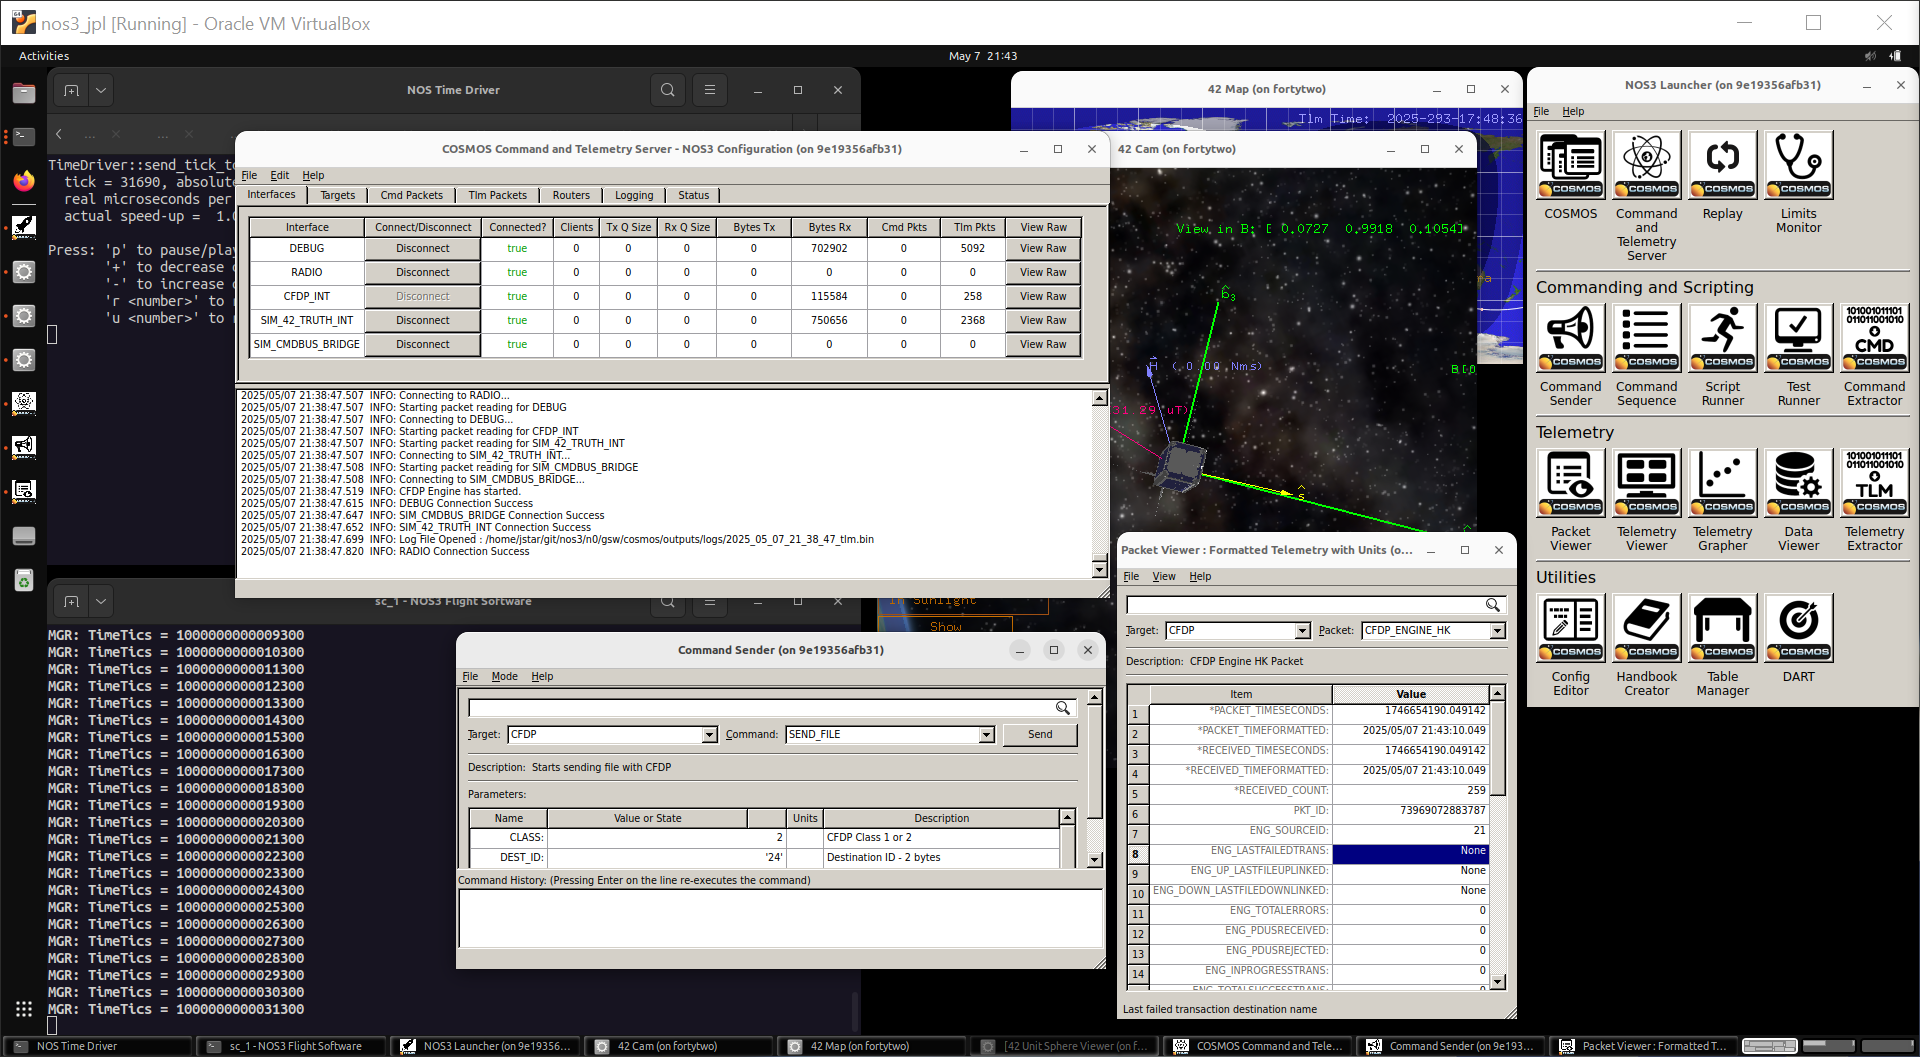Open Files from the Ubuntu dock
Image resolution: width=1920 pixels, height=1057 pixels.
click(x=24, y=93)
